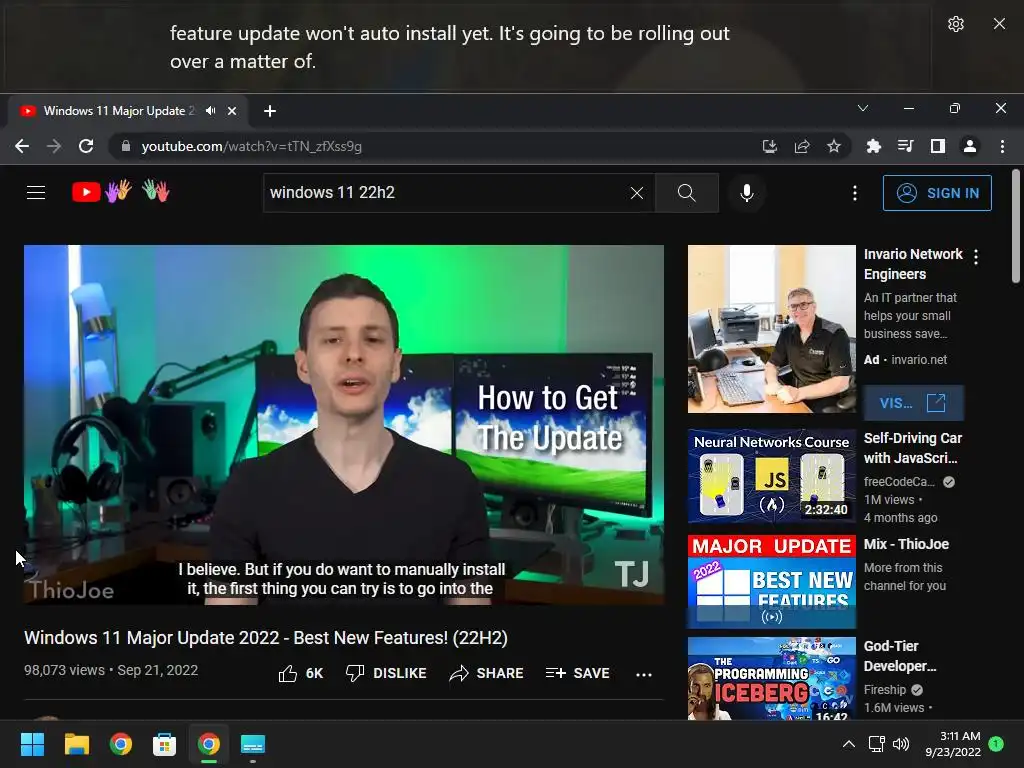Like the video with 6K thumbs up
This screenshot has width=1024, height=768.
300,673
